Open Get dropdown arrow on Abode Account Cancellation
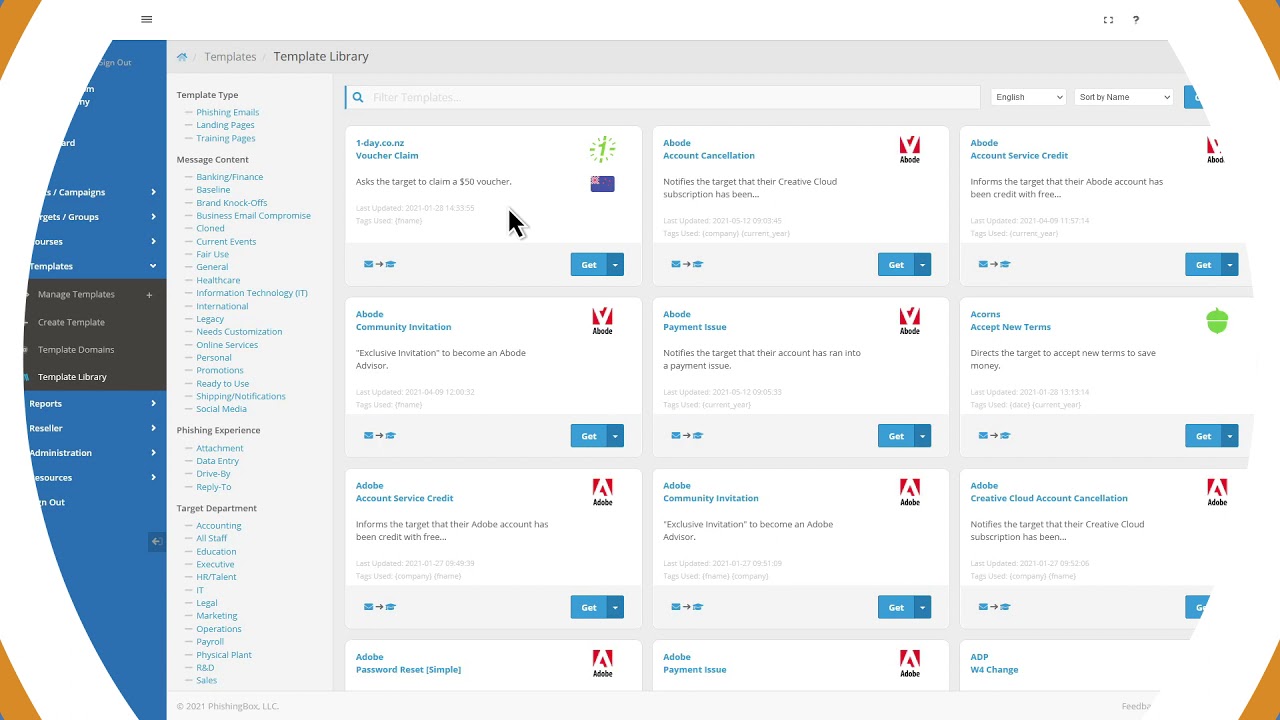This screenshot has width=1280, height=720. coord(922,265)
